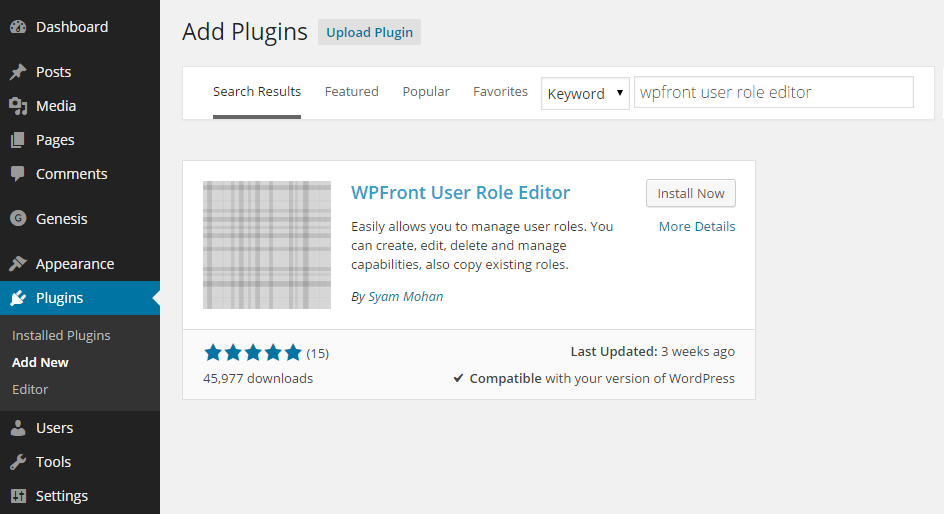This screenshot has height=514, width=944.
Task: Switch to Featured tab
Action: click(352, 91)
